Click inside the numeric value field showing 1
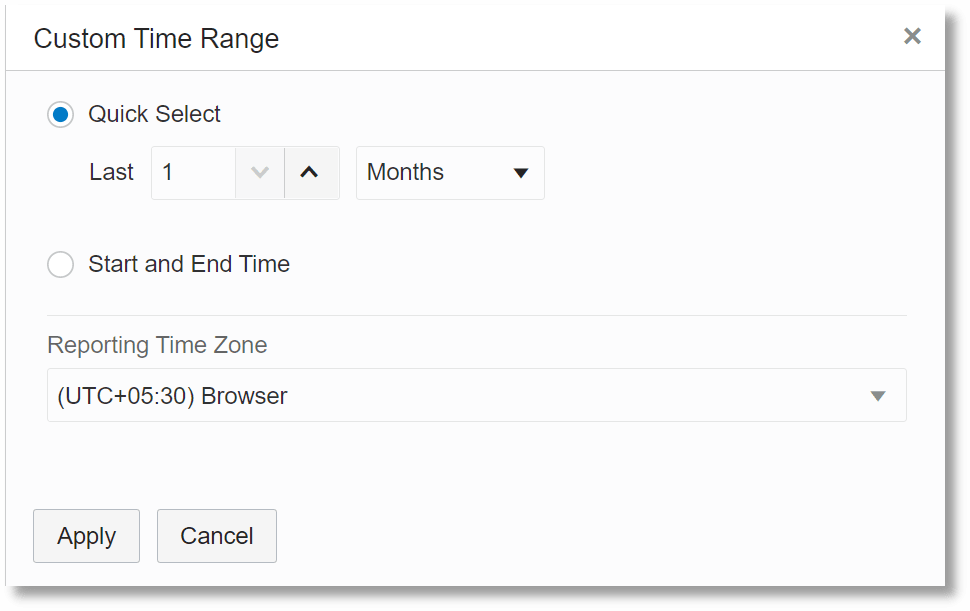This screenshot has width=970, height=611. 195,172
